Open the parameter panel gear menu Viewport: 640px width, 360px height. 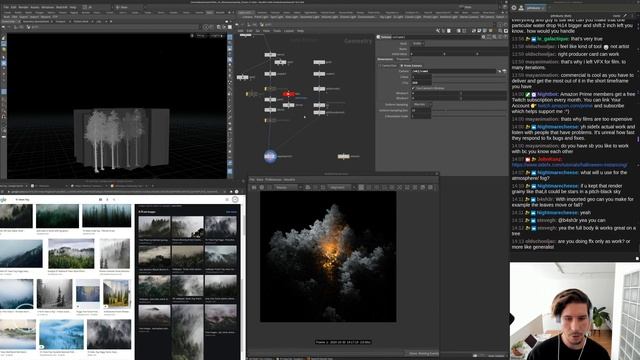coord(484,37)
